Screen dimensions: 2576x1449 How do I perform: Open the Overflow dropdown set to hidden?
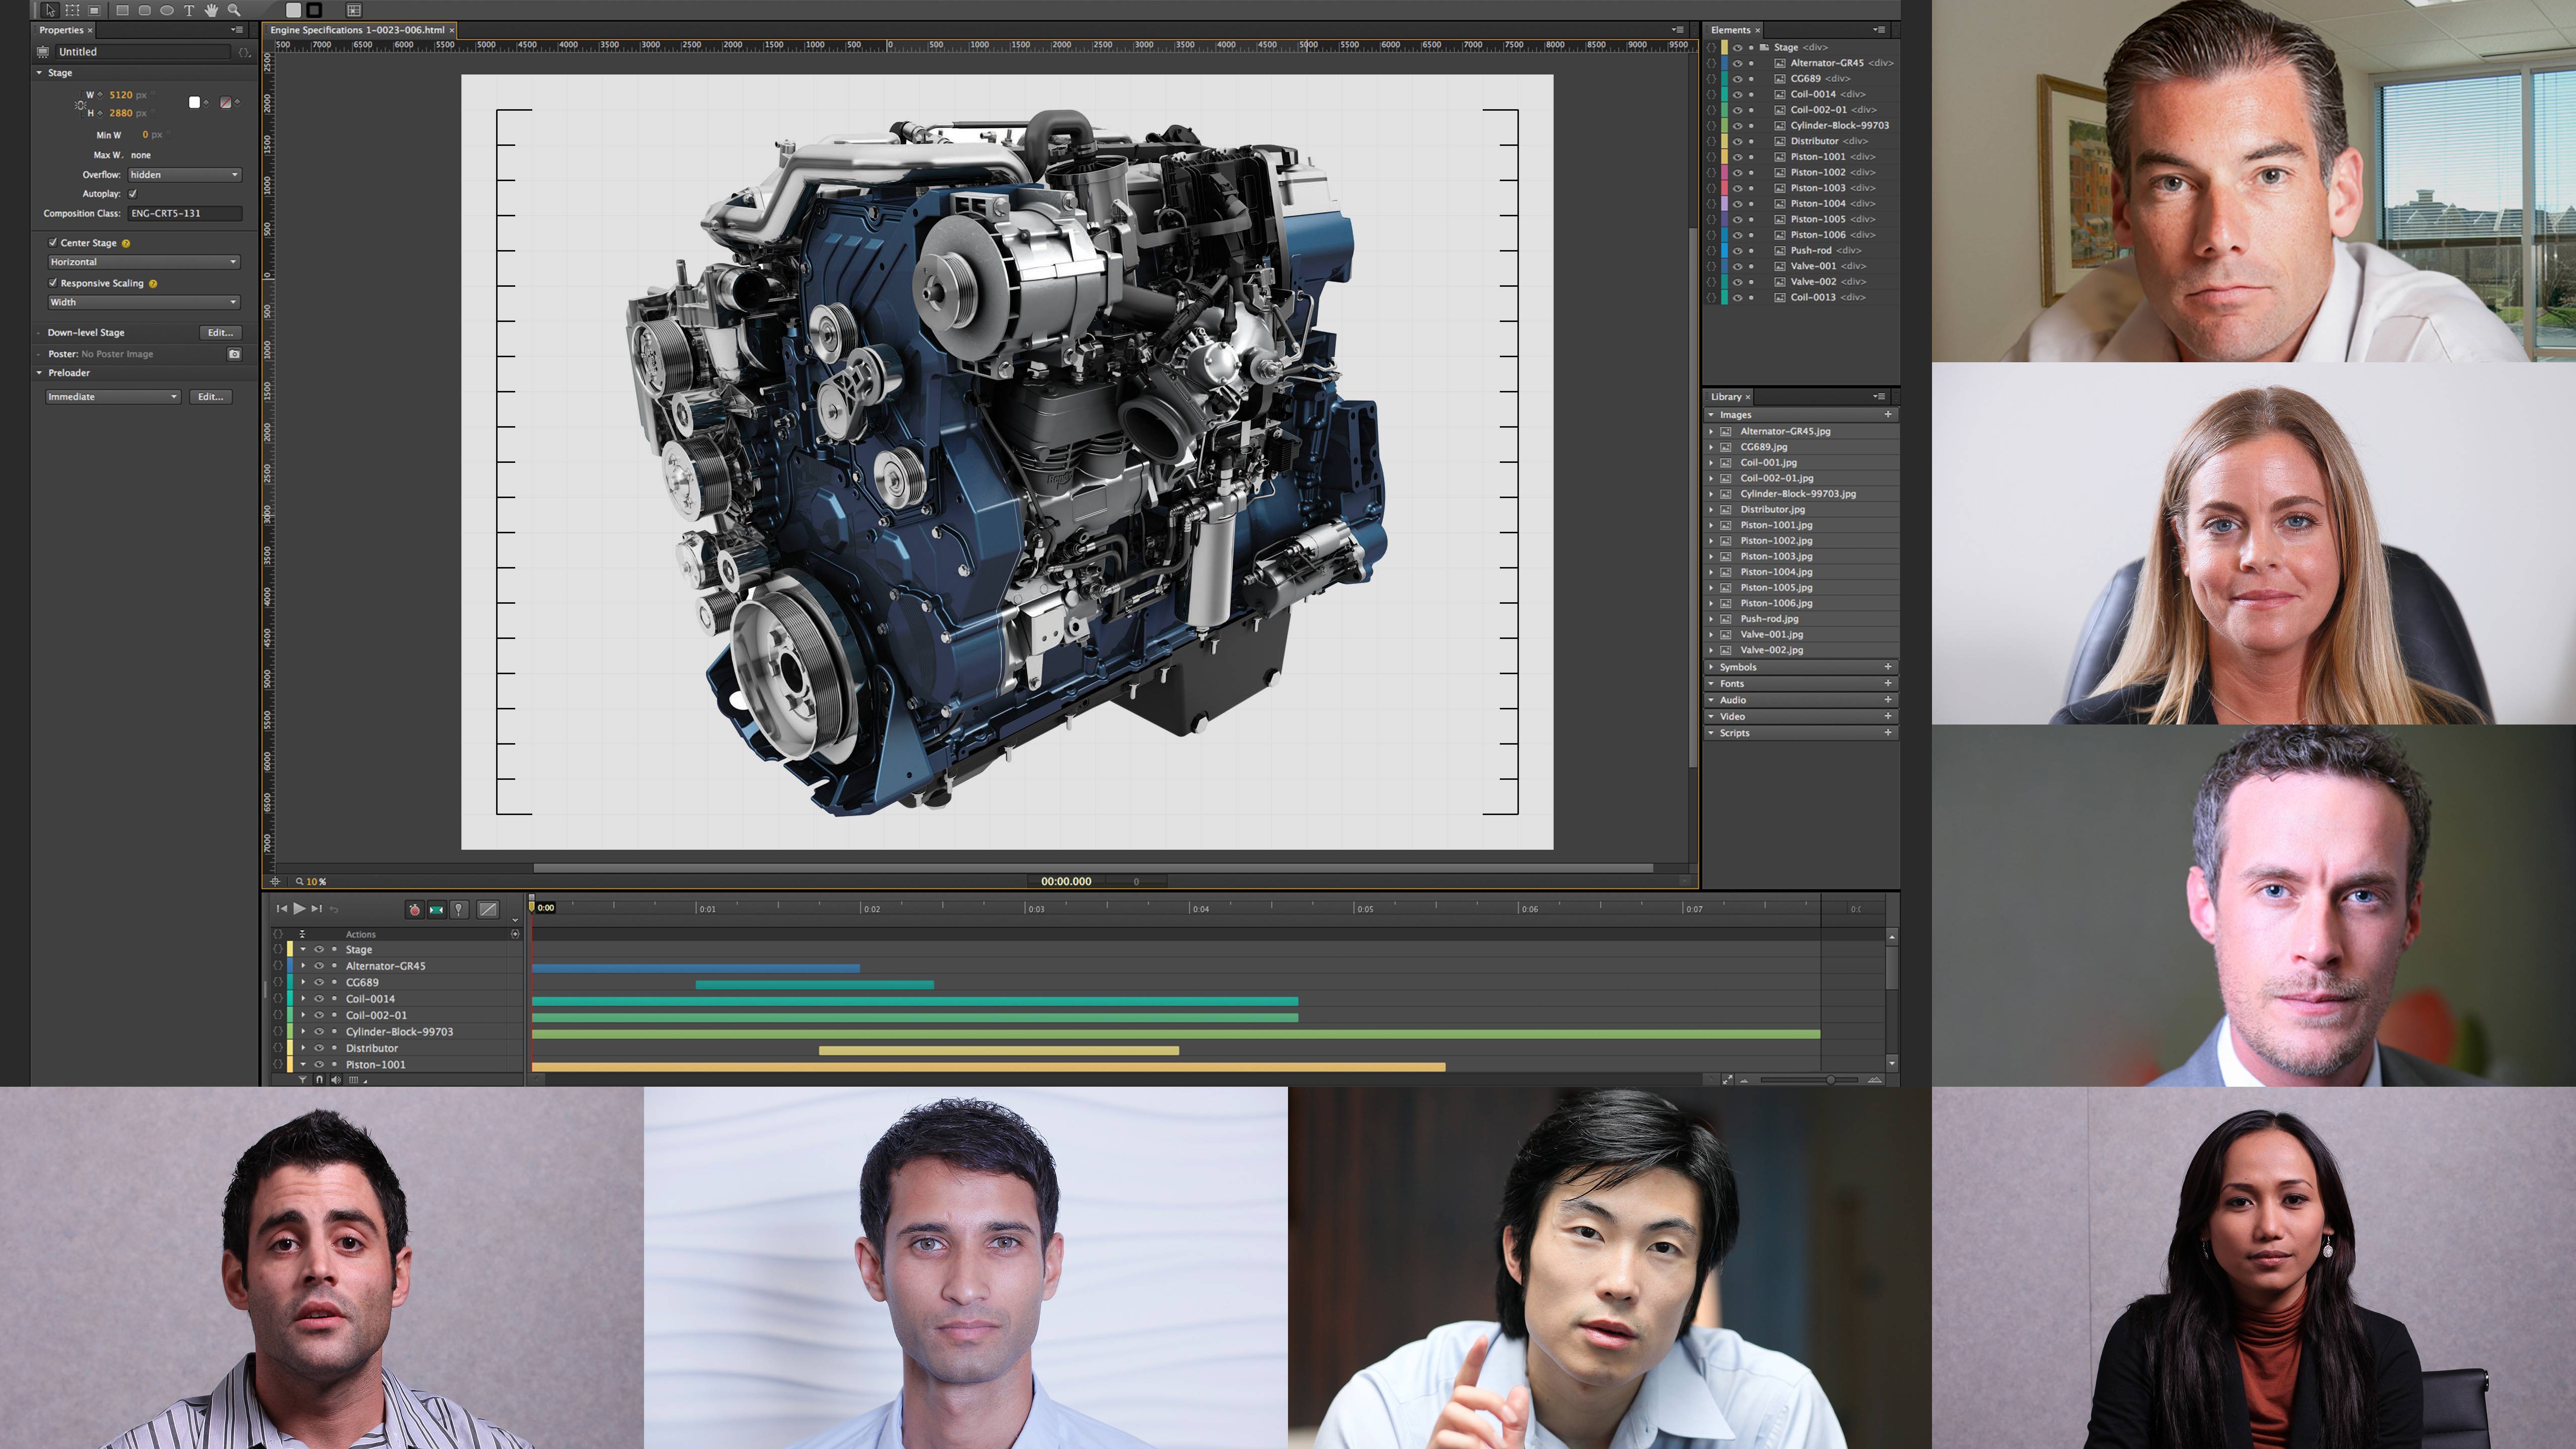coord(185,175)
